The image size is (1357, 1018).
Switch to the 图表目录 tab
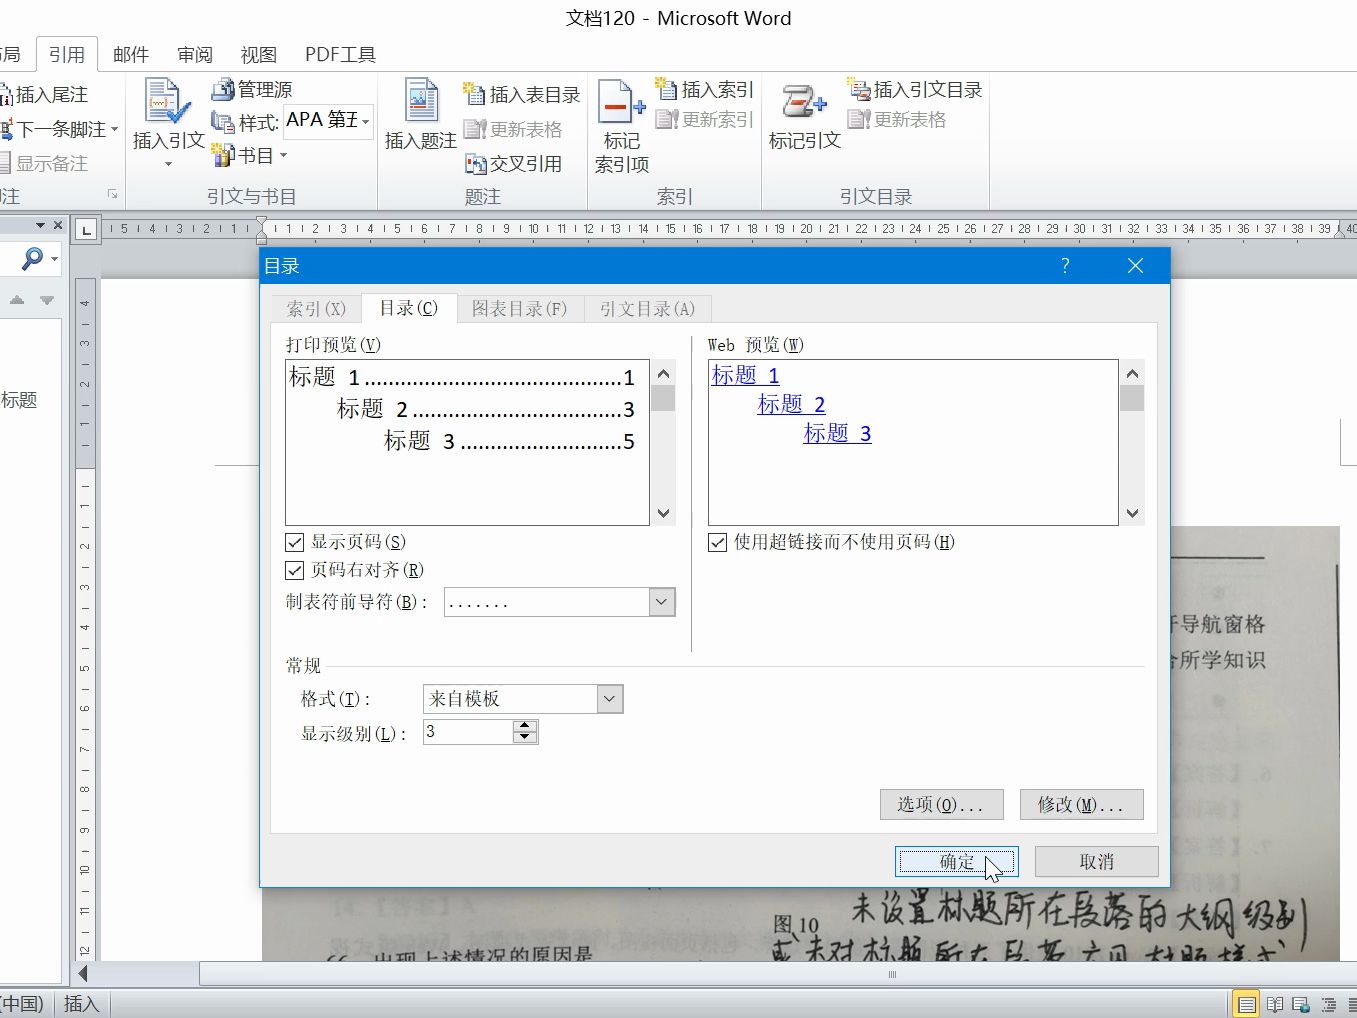pos(520,308)
